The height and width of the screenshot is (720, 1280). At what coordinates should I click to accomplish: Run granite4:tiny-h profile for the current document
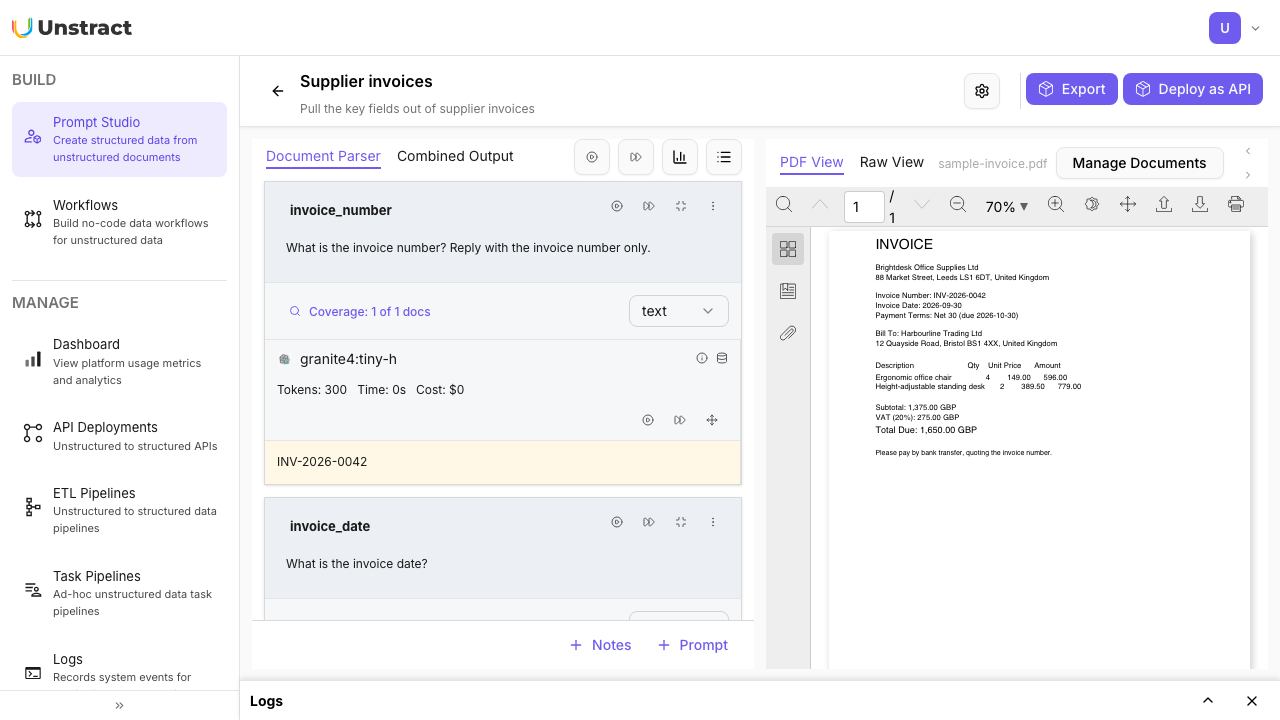click(648, 420)
